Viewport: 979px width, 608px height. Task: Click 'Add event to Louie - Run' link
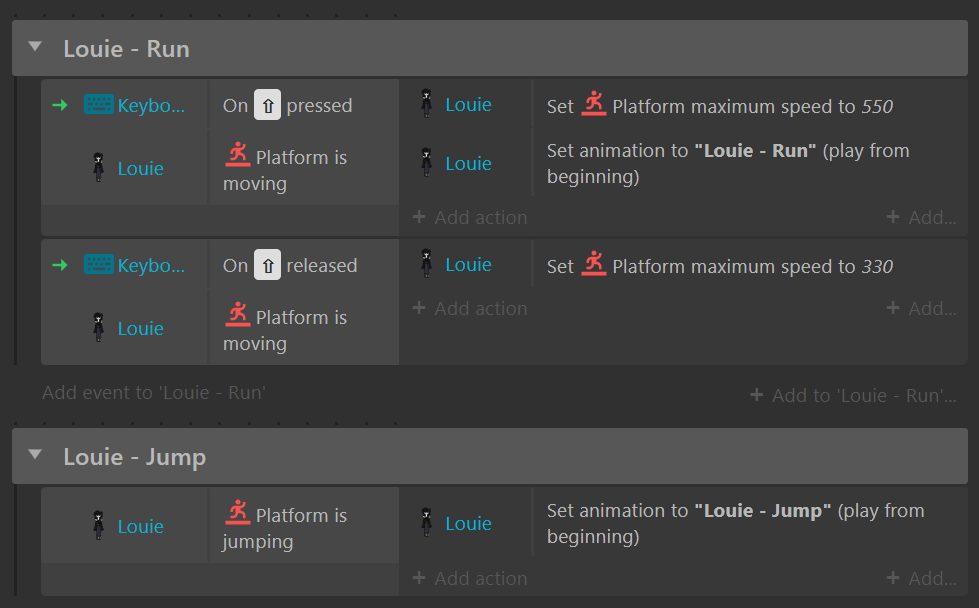click(x=154, y=393)
